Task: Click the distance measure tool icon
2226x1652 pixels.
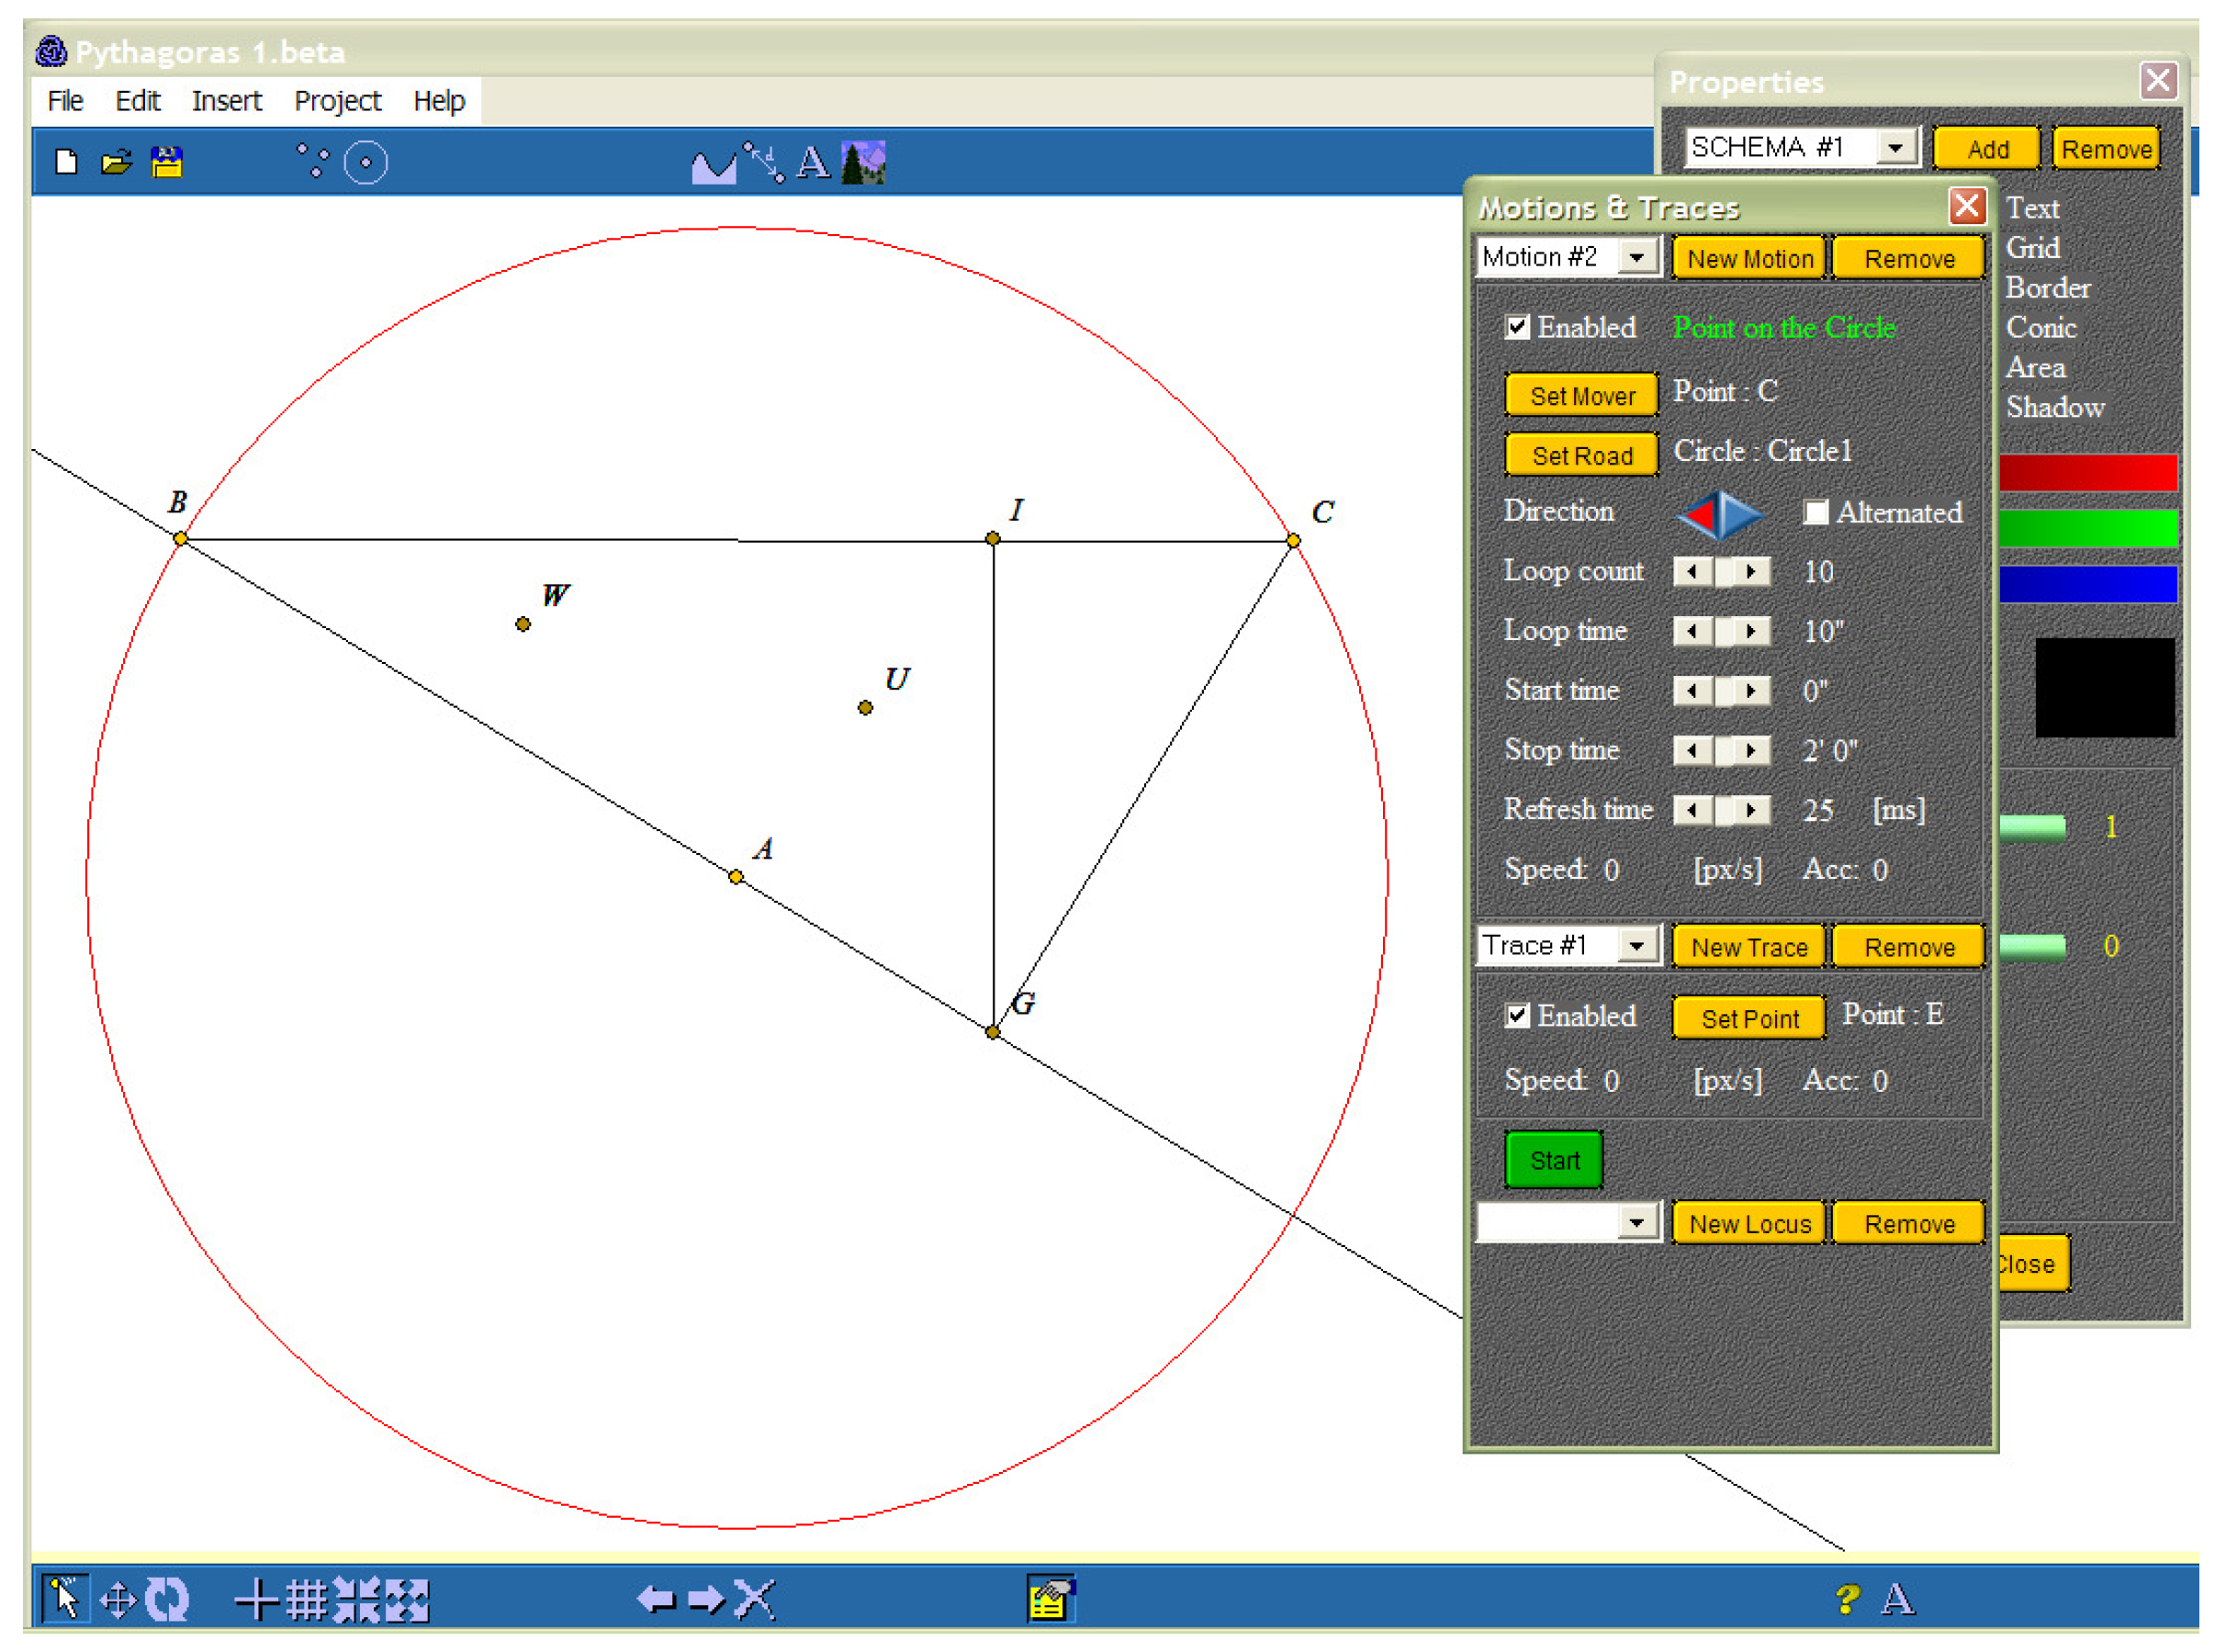Action: [x=764, y=163]
